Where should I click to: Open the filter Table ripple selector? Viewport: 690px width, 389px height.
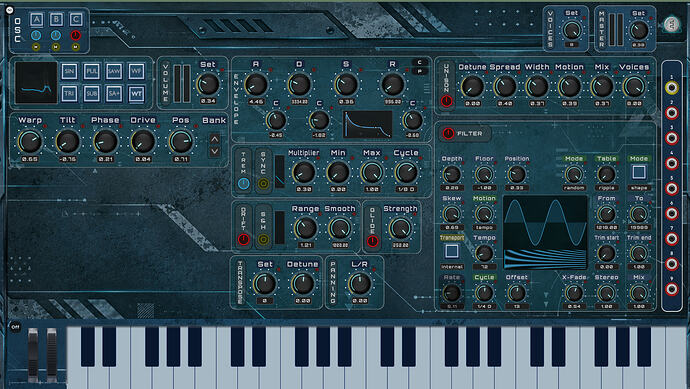point(606,175)
